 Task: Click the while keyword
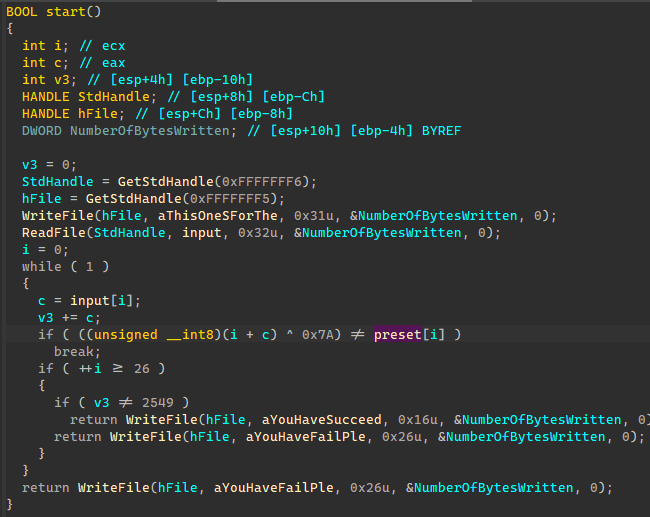pos(42,267)
